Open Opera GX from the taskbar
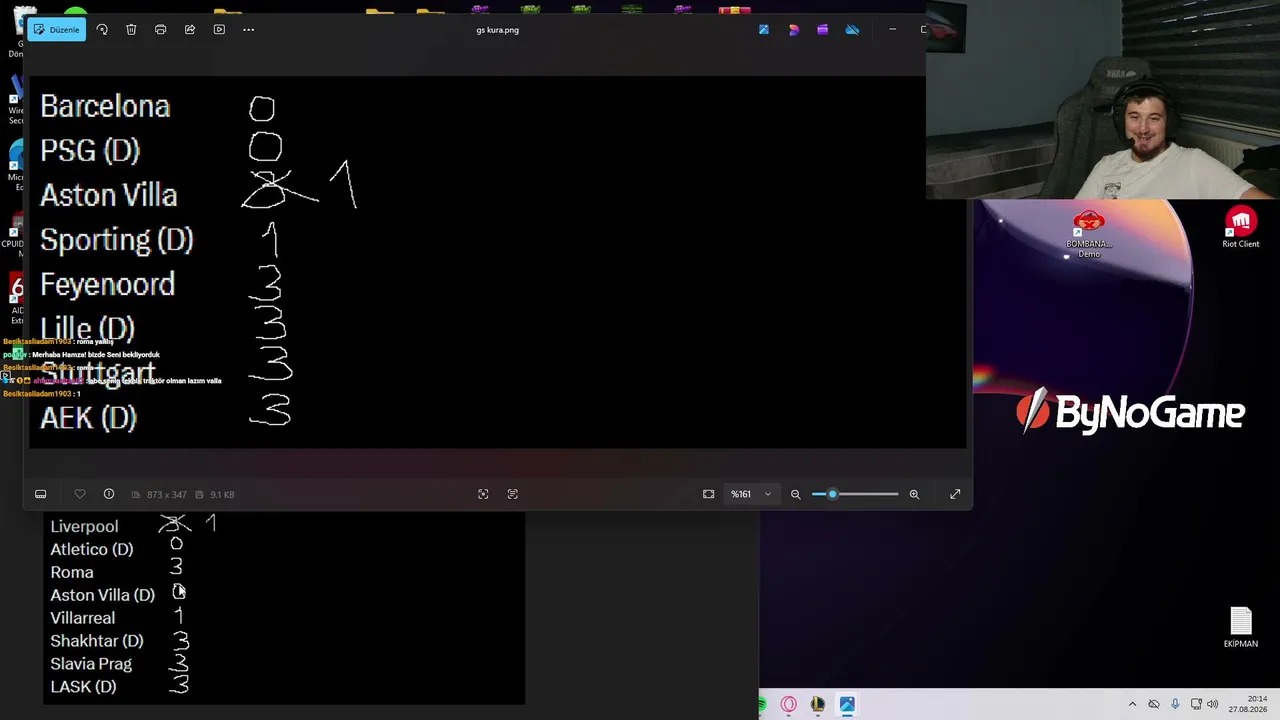 (789, 705)
